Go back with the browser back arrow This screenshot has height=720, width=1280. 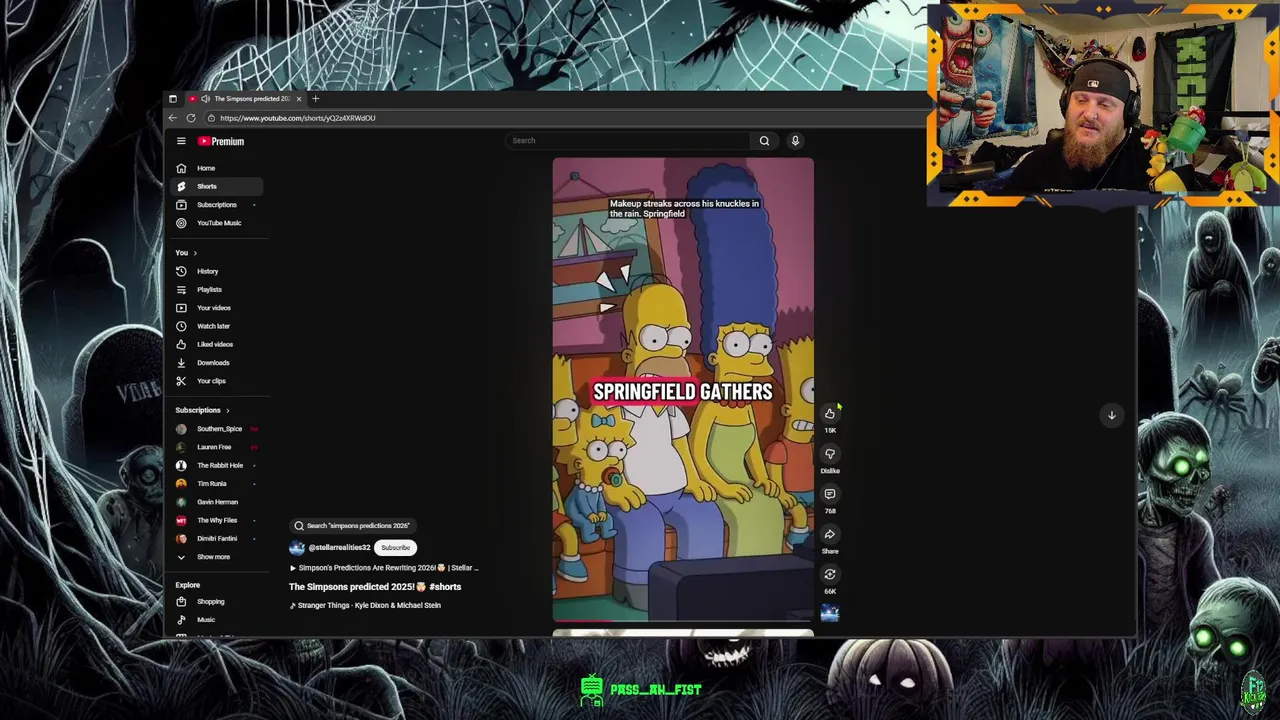pyautogui.click(x=172, y=118)
